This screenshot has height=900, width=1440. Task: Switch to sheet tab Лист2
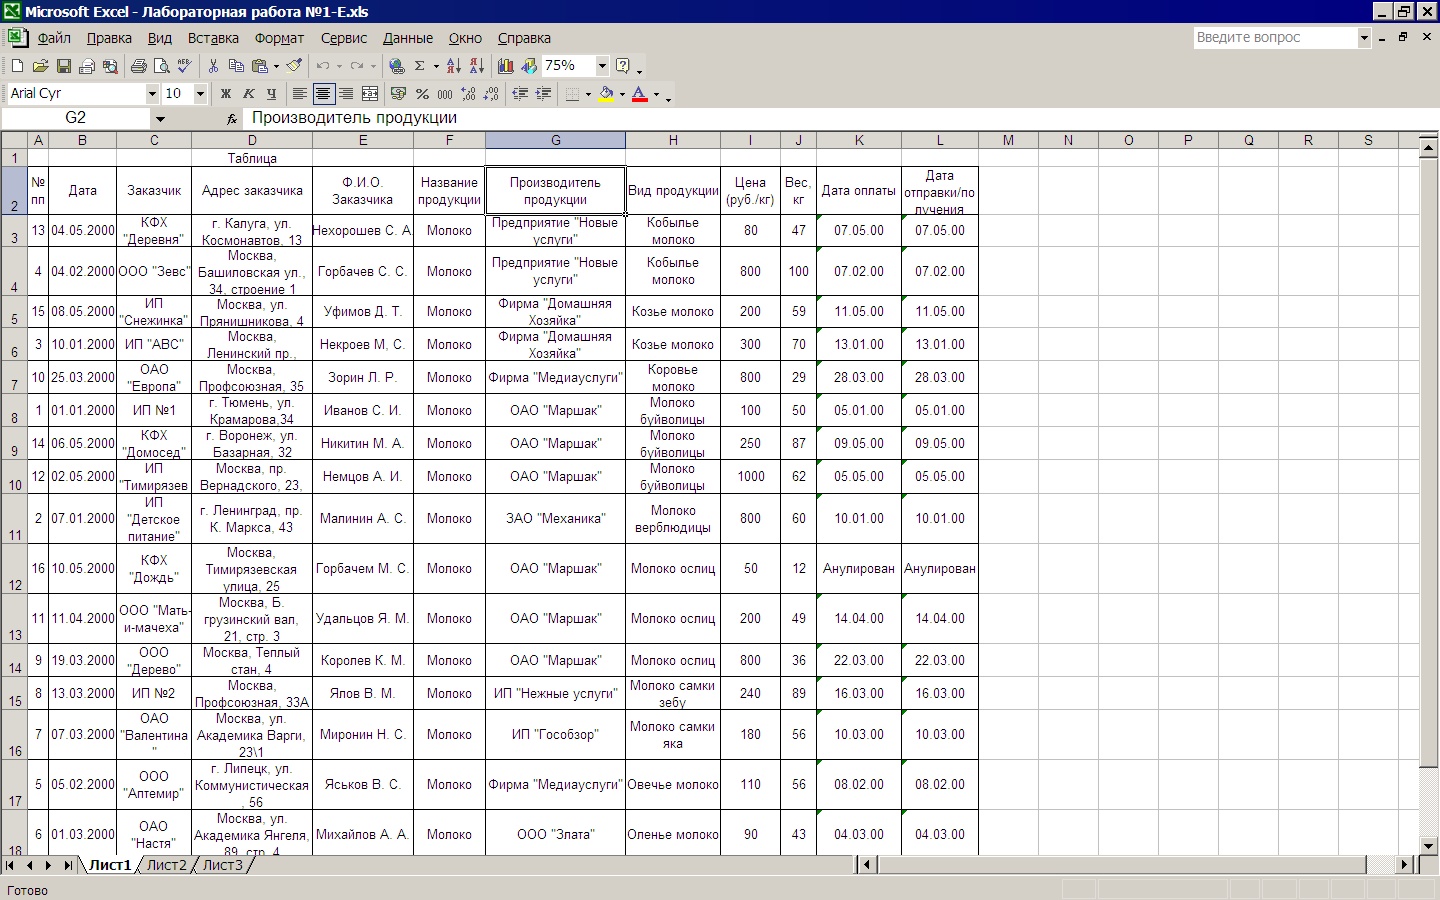(x=166, y=865)
